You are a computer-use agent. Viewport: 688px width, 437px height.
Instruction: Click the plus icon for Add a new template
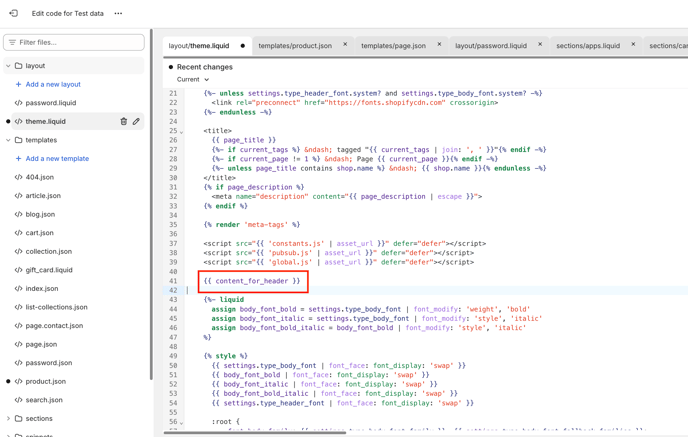18,158
